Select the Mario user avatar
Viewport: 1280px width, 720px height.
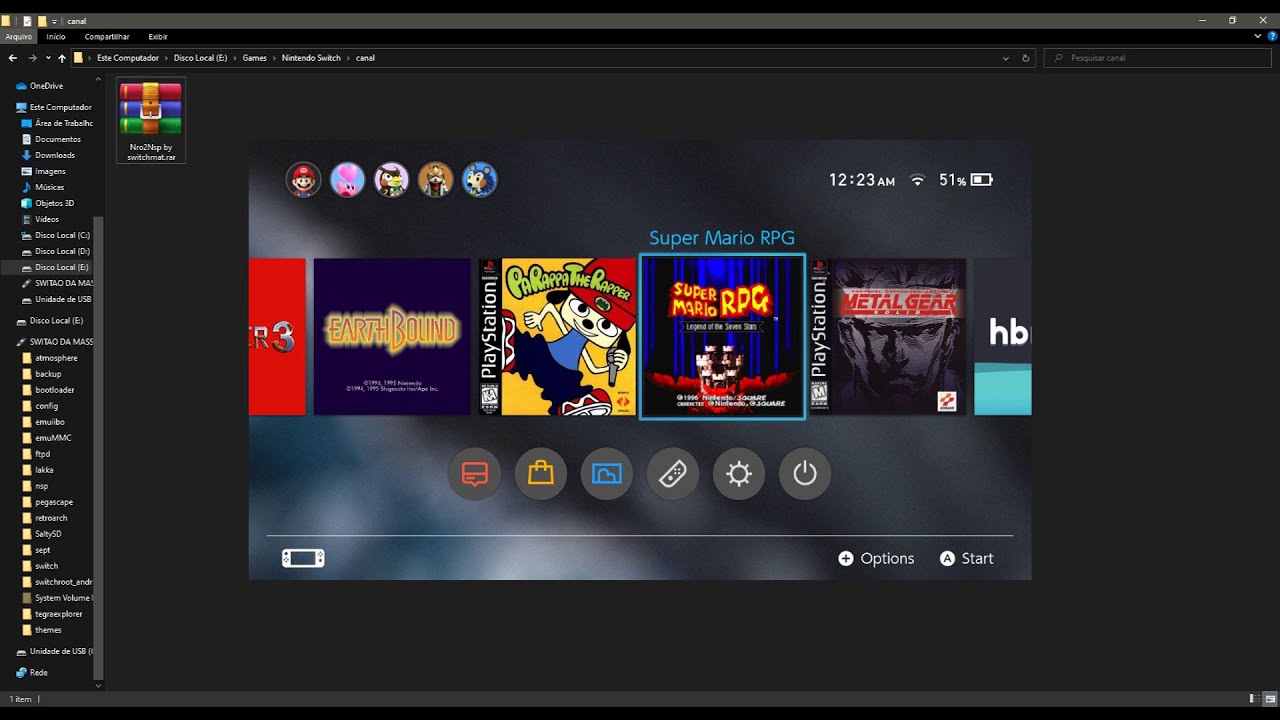pyautogui.click(x=303, y=180)
